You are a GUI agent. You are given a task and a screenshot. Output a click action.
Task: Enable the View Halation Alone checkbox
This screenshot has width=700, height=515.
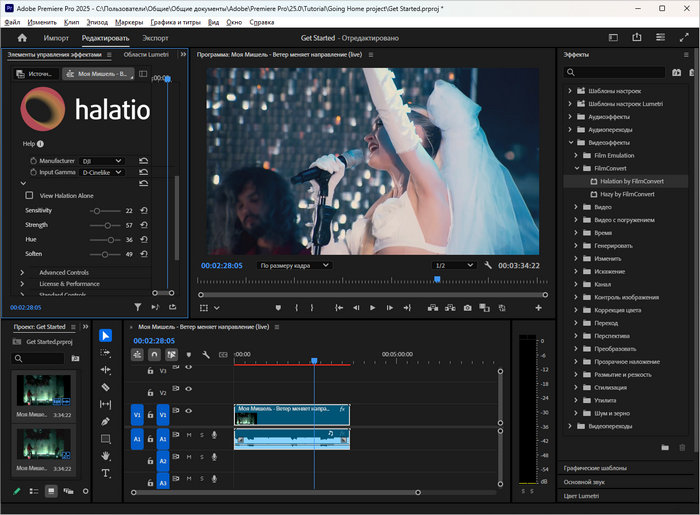click(29, 195)
